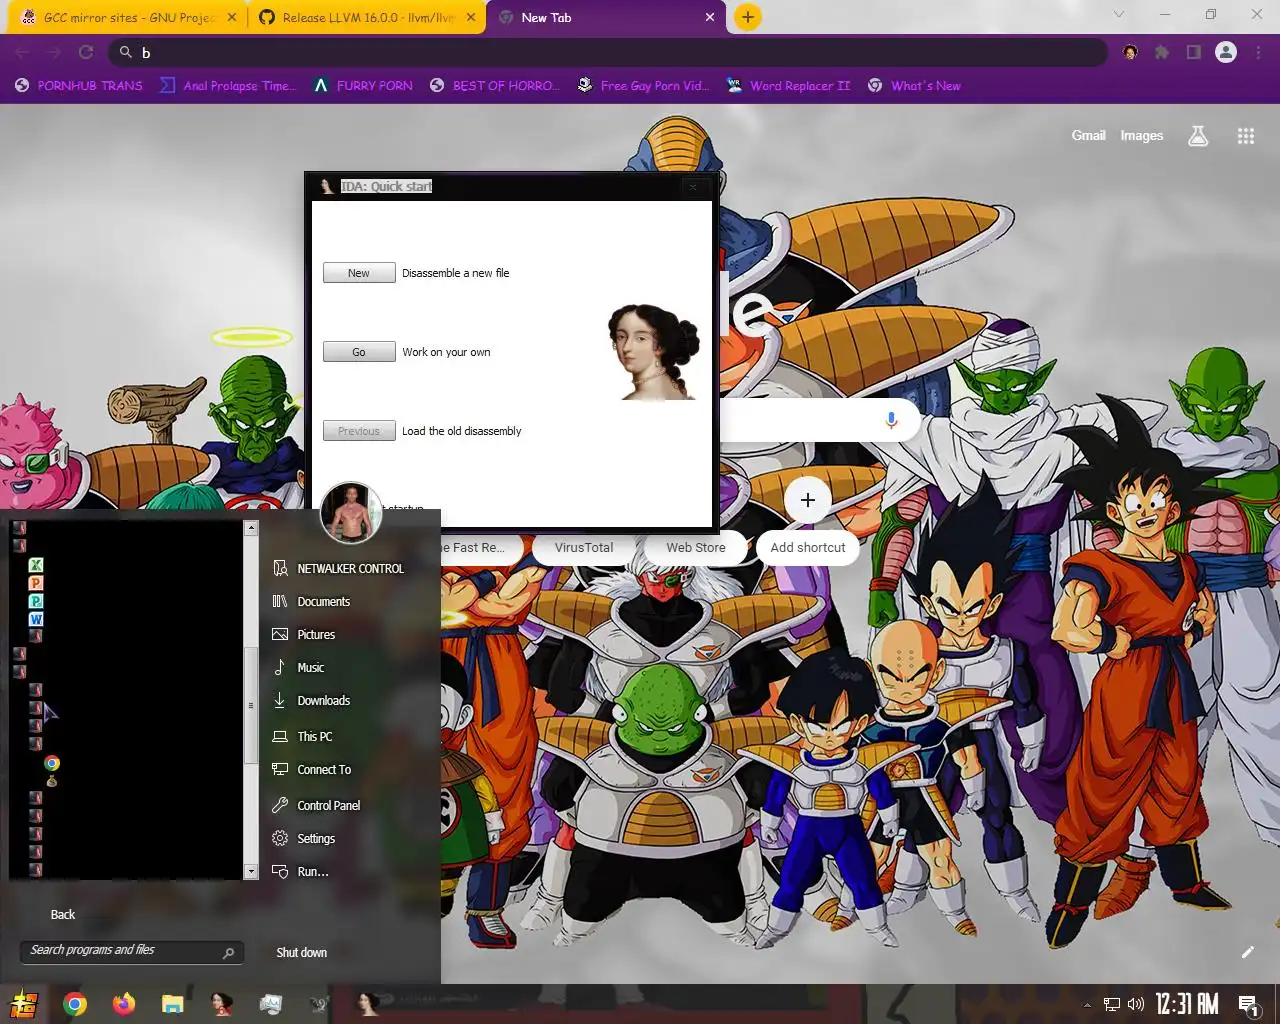Click the Customize Chrome pencil icon
This screenshot has height=1024, width=1280.
point(1247,952)
